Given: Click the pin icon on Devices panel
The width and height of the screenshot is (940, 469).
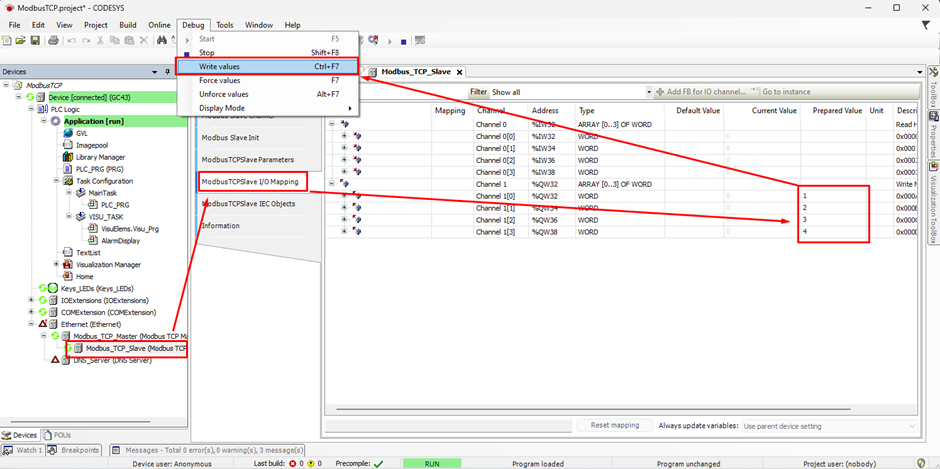Looking at the screenshot, I should (x=167, y=71).
